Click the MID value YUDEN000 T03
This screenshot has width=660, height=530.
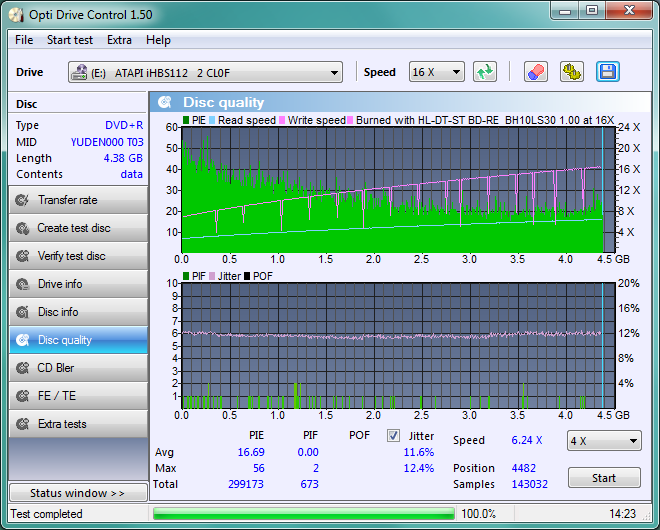(107, 142)
